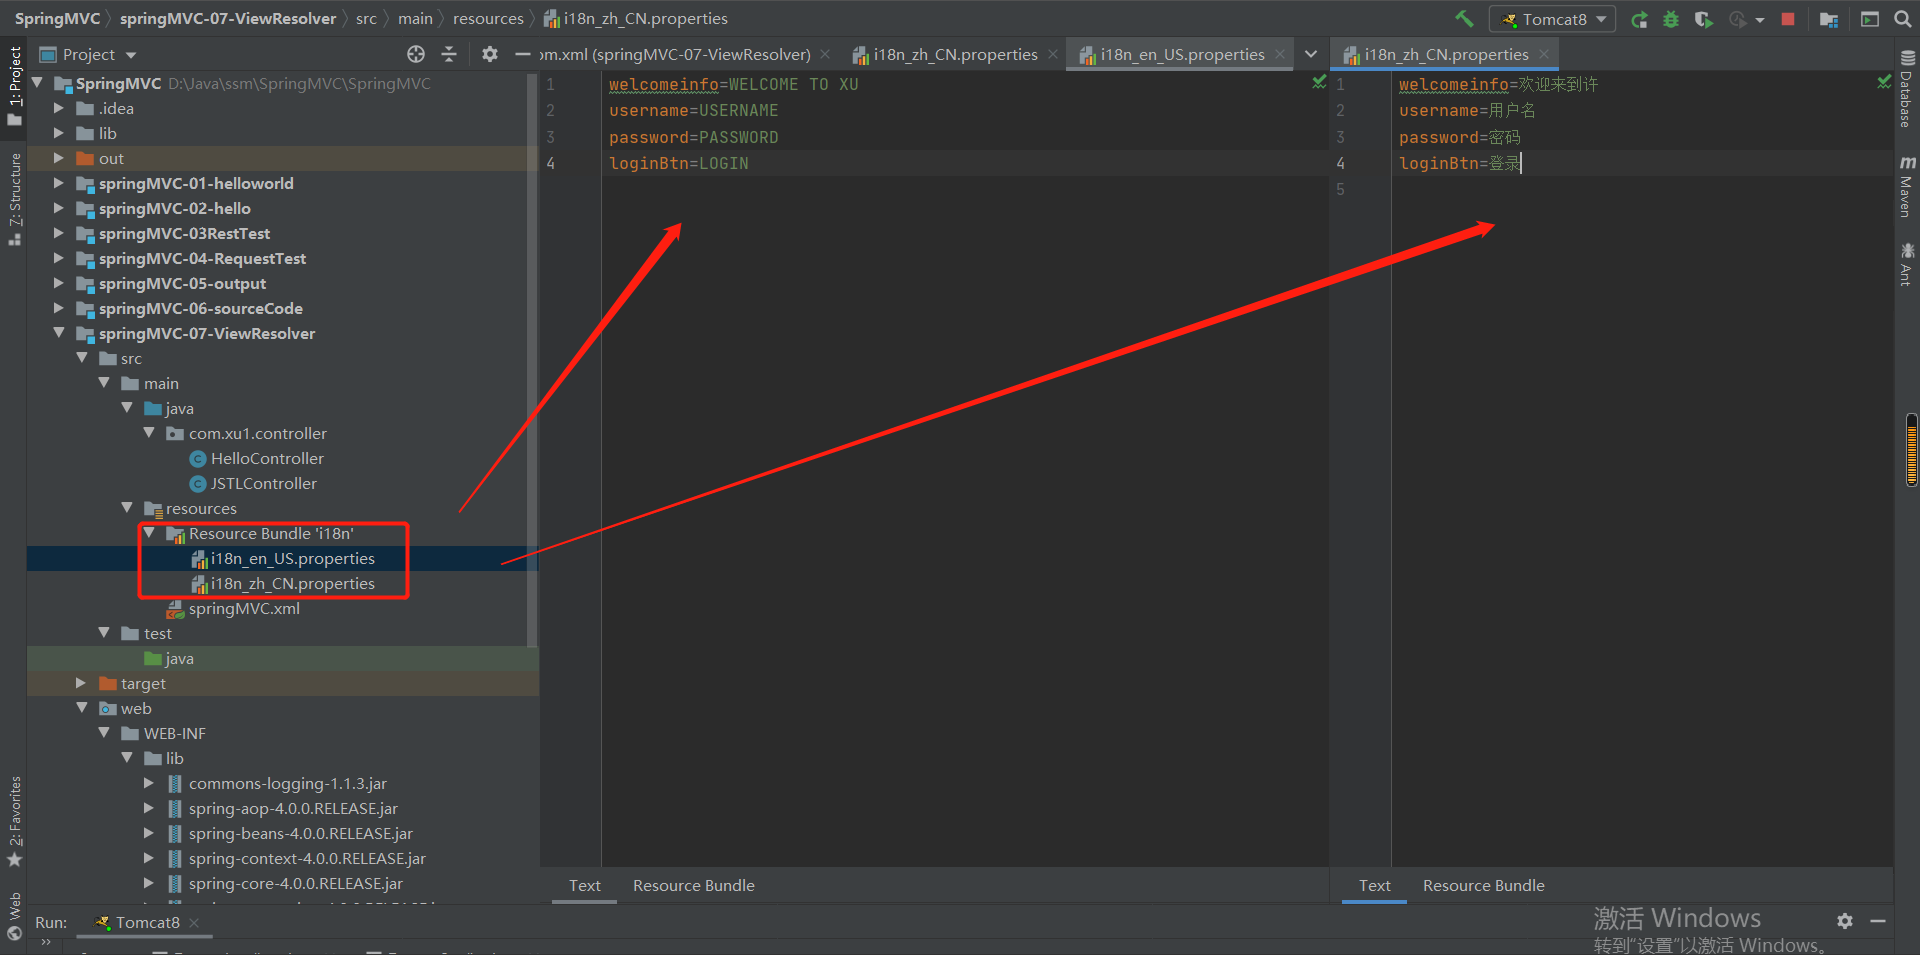Hide the Project panel with minus icon
The height and width of the screenshot is (955, 1920).
pyautogui.click(x=522, y=54)
